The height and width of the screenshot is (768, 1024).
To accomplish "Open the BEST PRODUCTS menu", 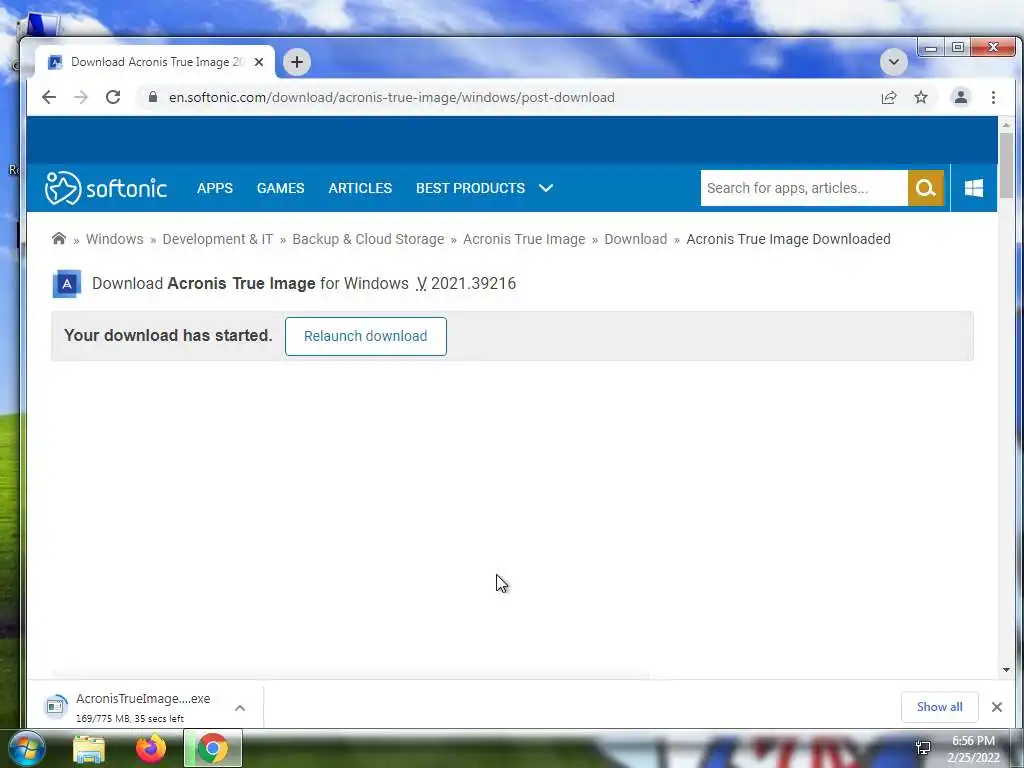I will click(x=470, y=188).
